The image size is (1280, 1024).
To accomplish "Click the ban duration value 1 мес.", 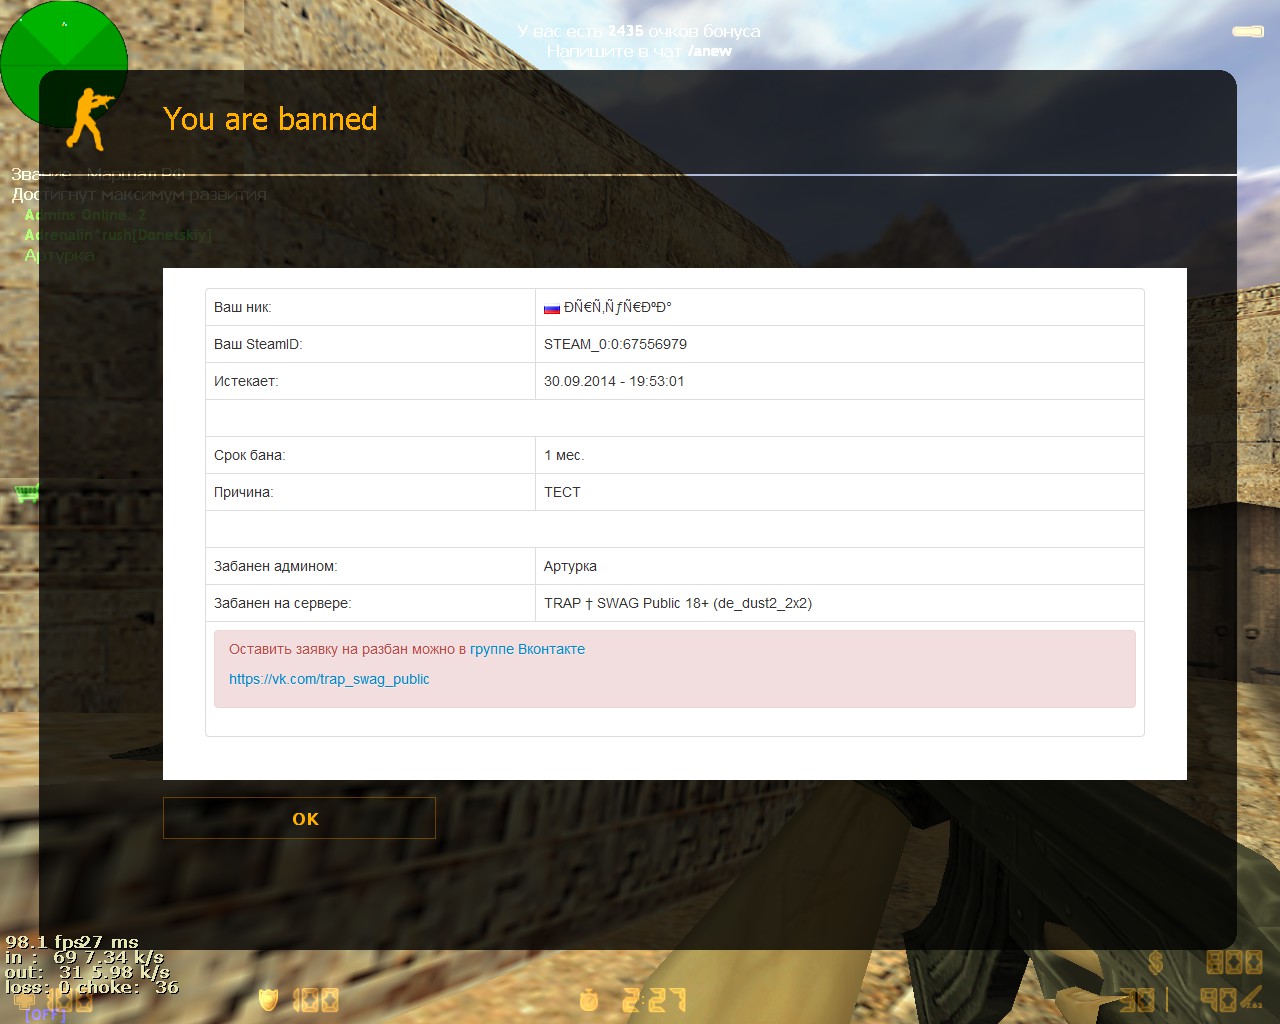I will [564, 455].
